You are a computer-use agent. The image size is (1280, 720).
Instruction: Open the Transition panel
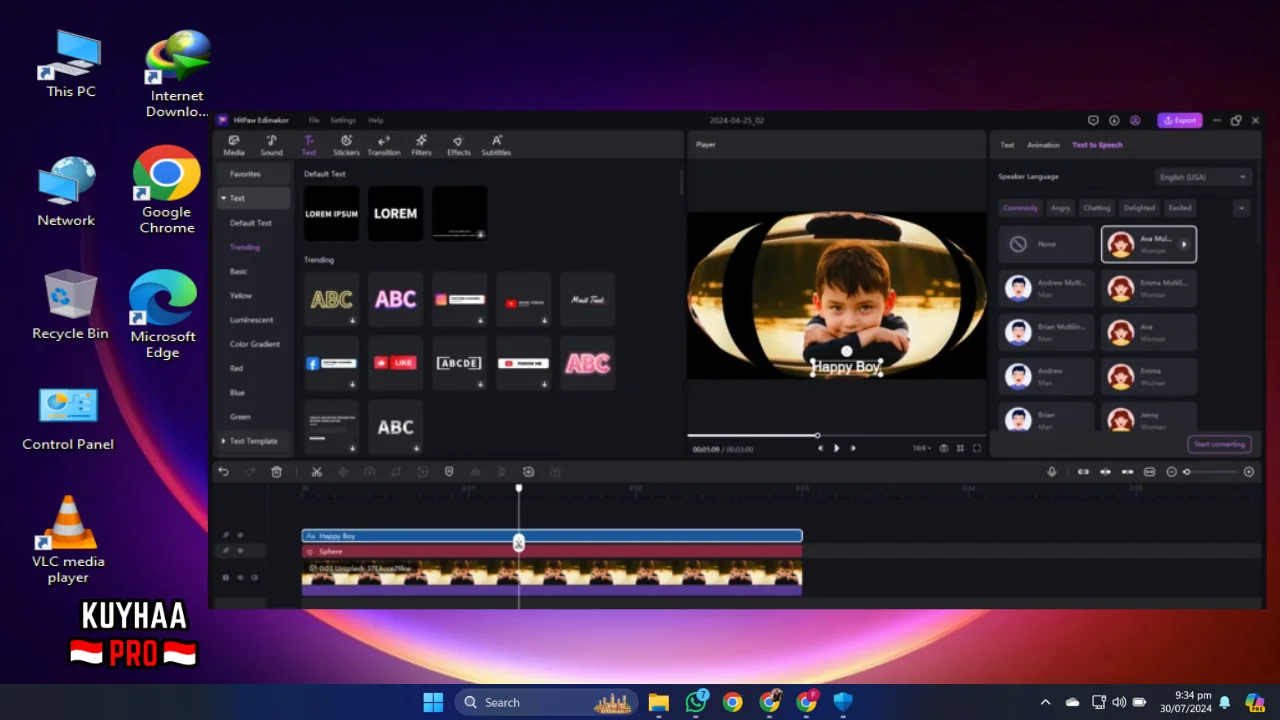coord(384,145)
